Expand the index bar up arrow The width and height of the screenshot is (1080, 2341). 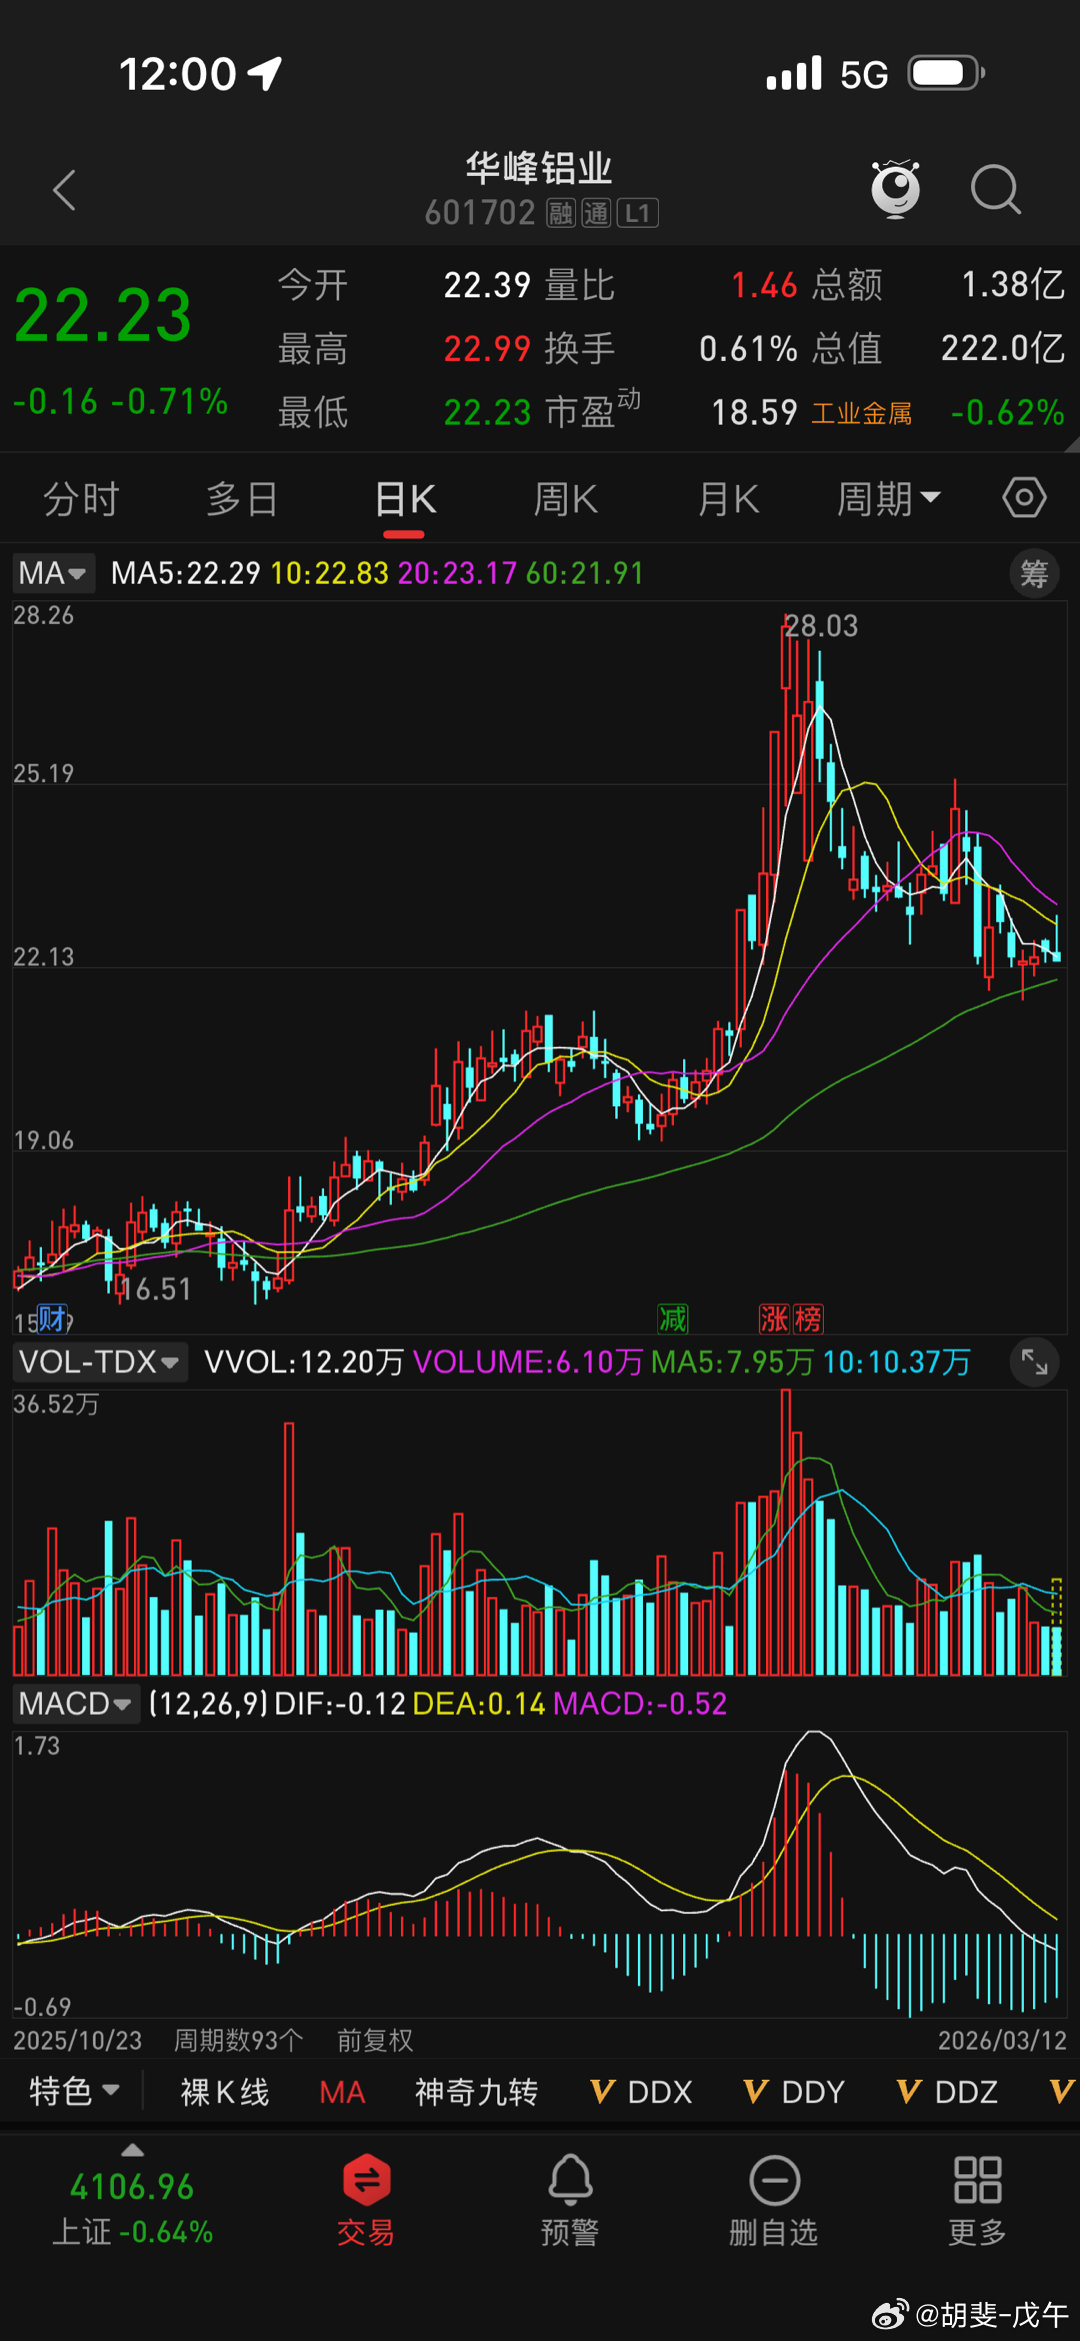coord(132,2150)
